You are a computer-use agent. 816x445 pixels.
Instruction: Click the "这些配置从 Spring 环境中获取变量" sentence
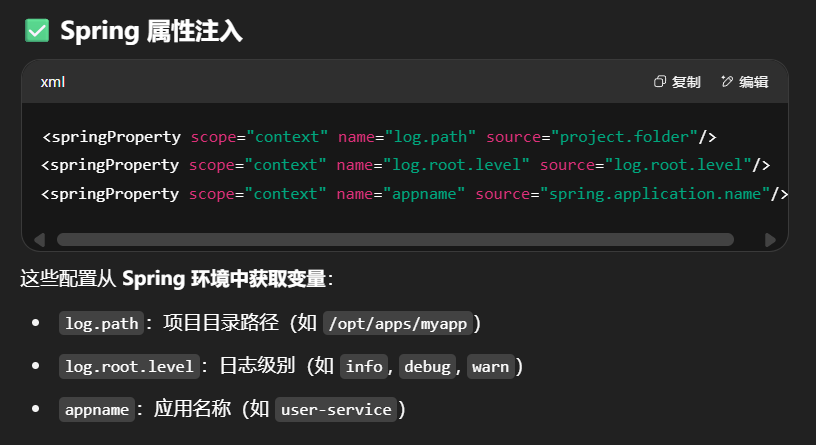177,279
